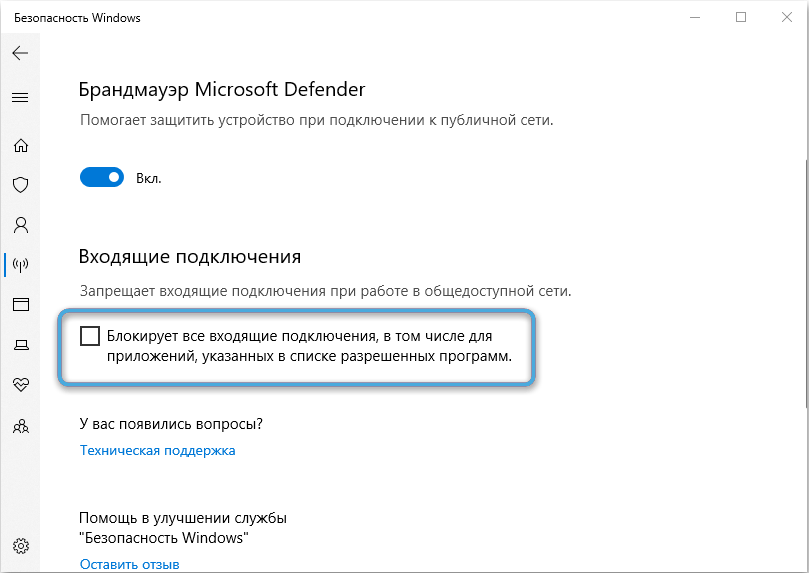Click the Оставить отзыв link
The width and height of the screenshot is (809, 573).
(129, 564)
